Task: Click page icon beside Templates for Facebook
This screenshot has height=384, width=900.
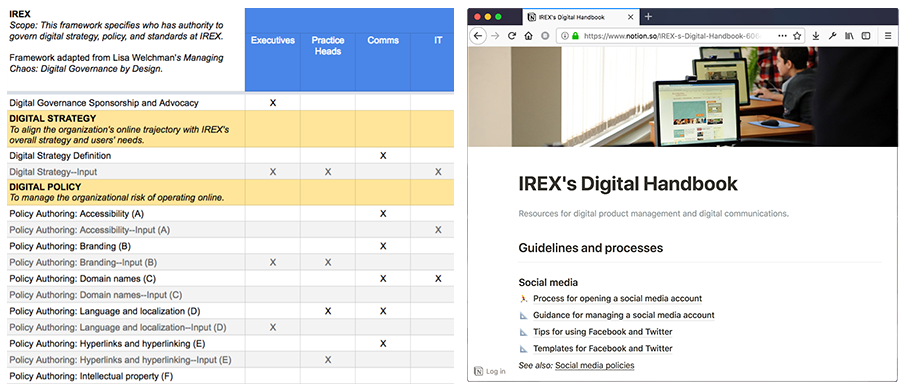Action: [x=523, y=348]
